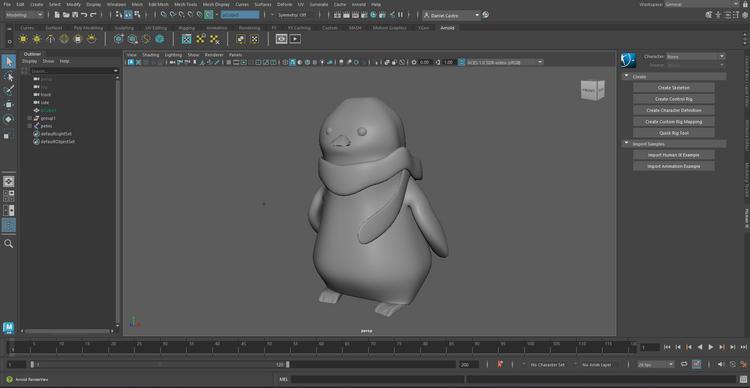Click the New Scene icon
Image resolution: width=750 pixels, height=388 pixels.
[x=57, y=15]
